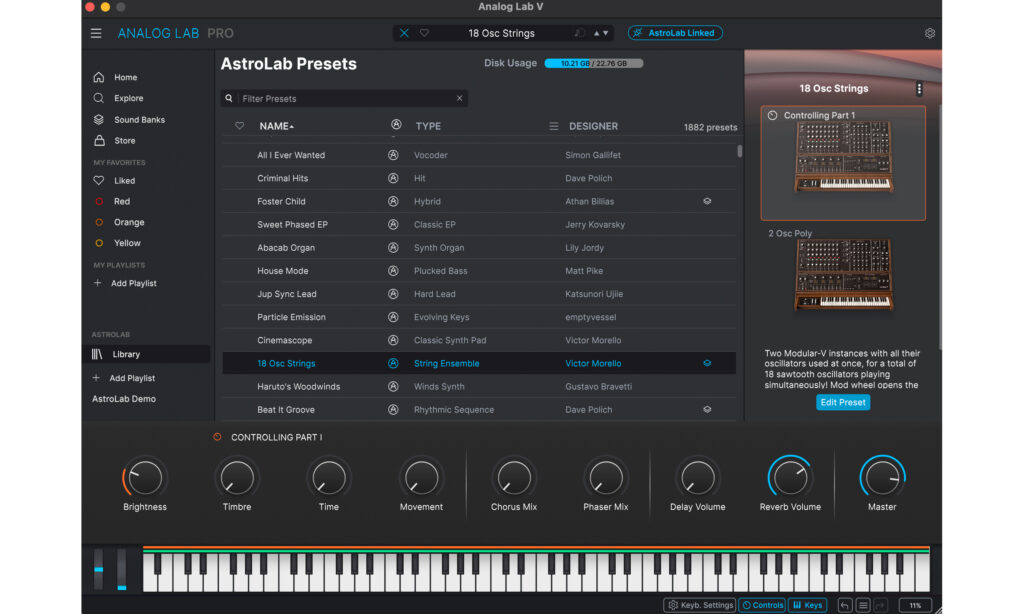The image size is (1024, 614).
Task: Click the Sound Banks icon in the sidebar
Action: 99,120
